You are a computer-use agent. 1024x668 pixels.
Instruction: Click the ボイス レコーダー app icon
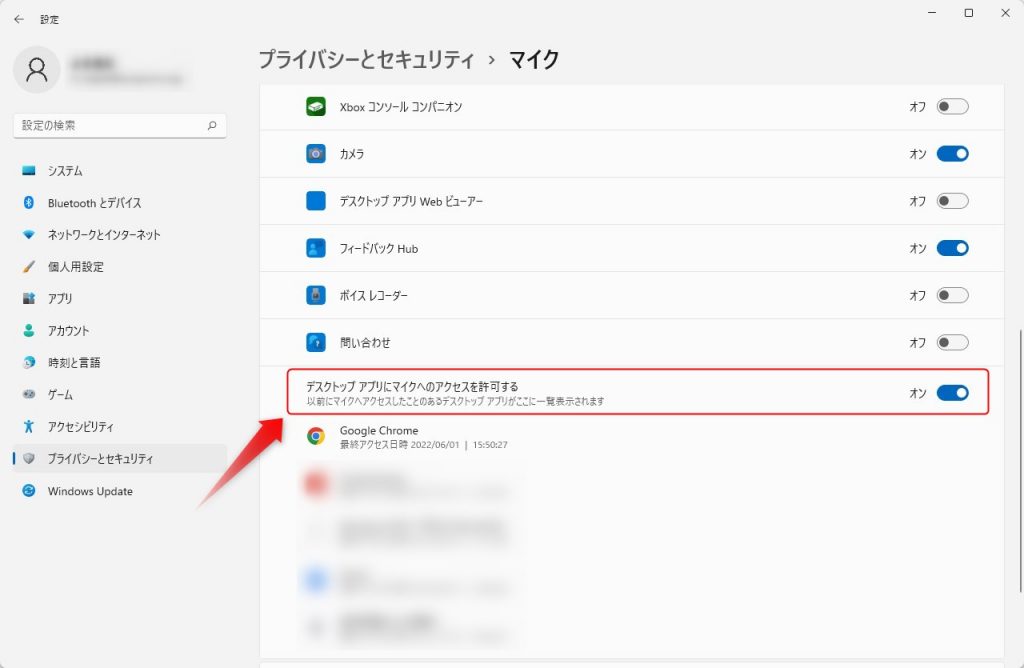click(316, 295)
